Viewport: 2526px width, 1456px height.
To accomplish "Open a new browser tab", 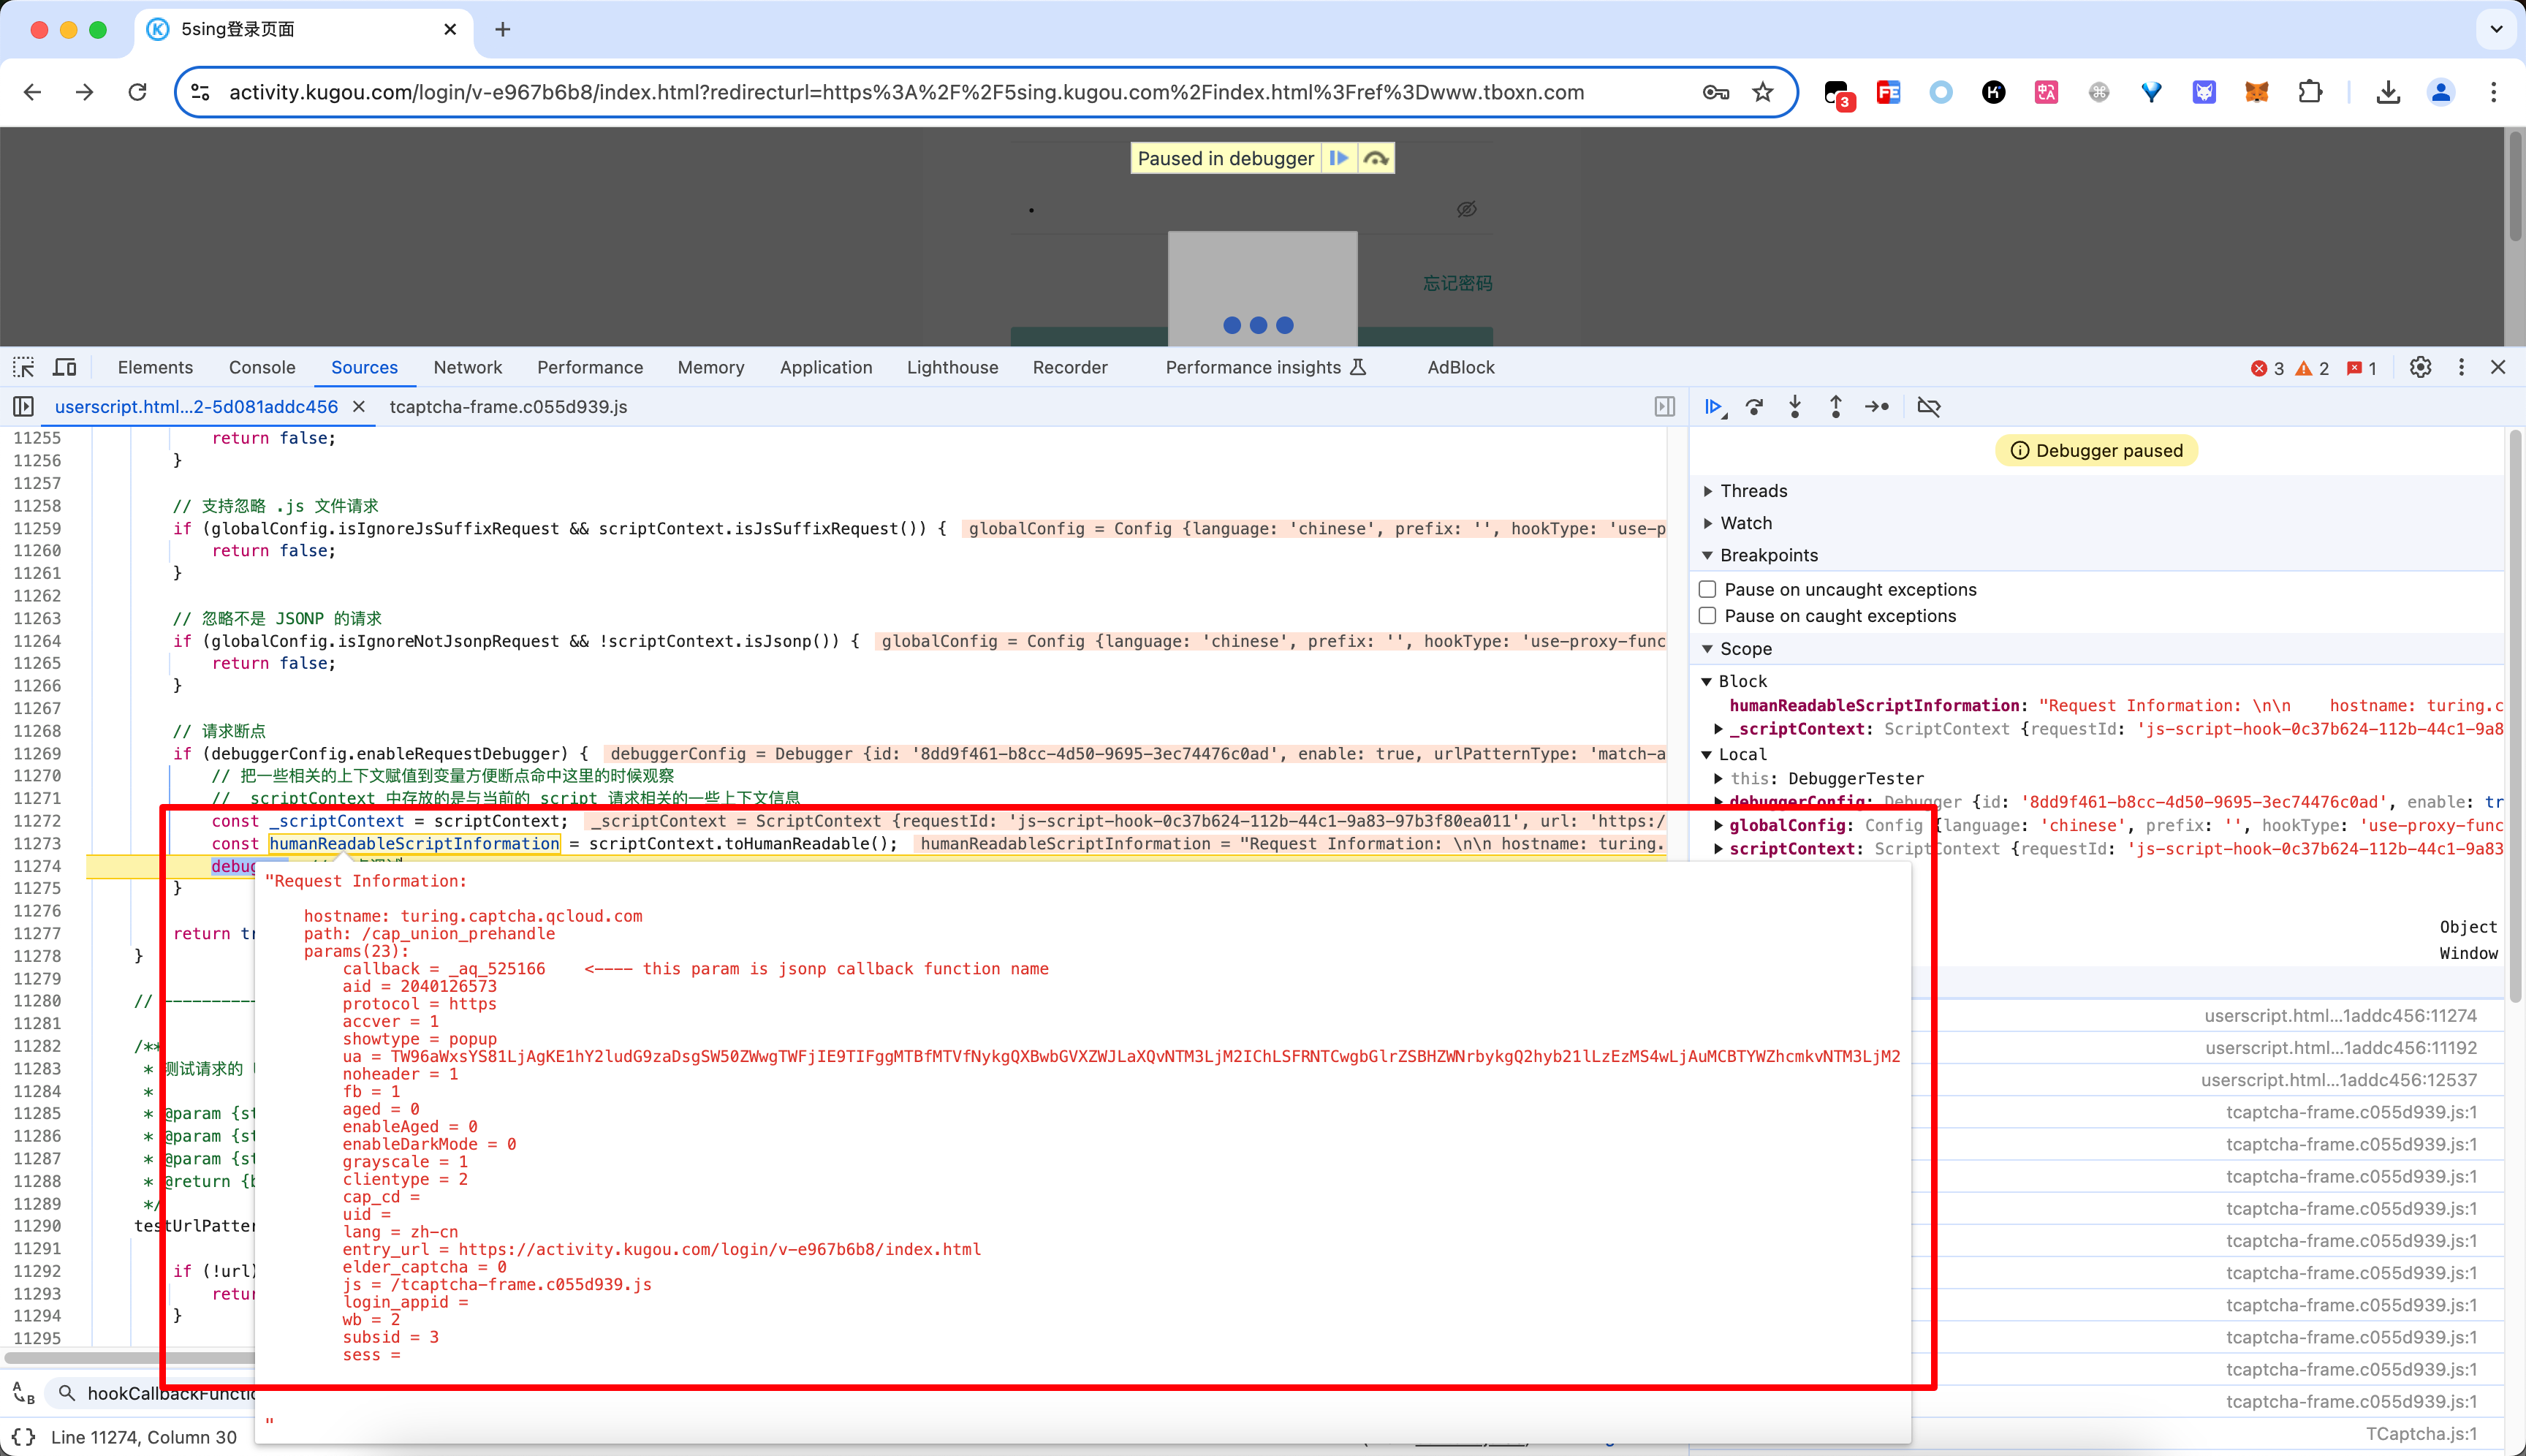I will [503, 30].
